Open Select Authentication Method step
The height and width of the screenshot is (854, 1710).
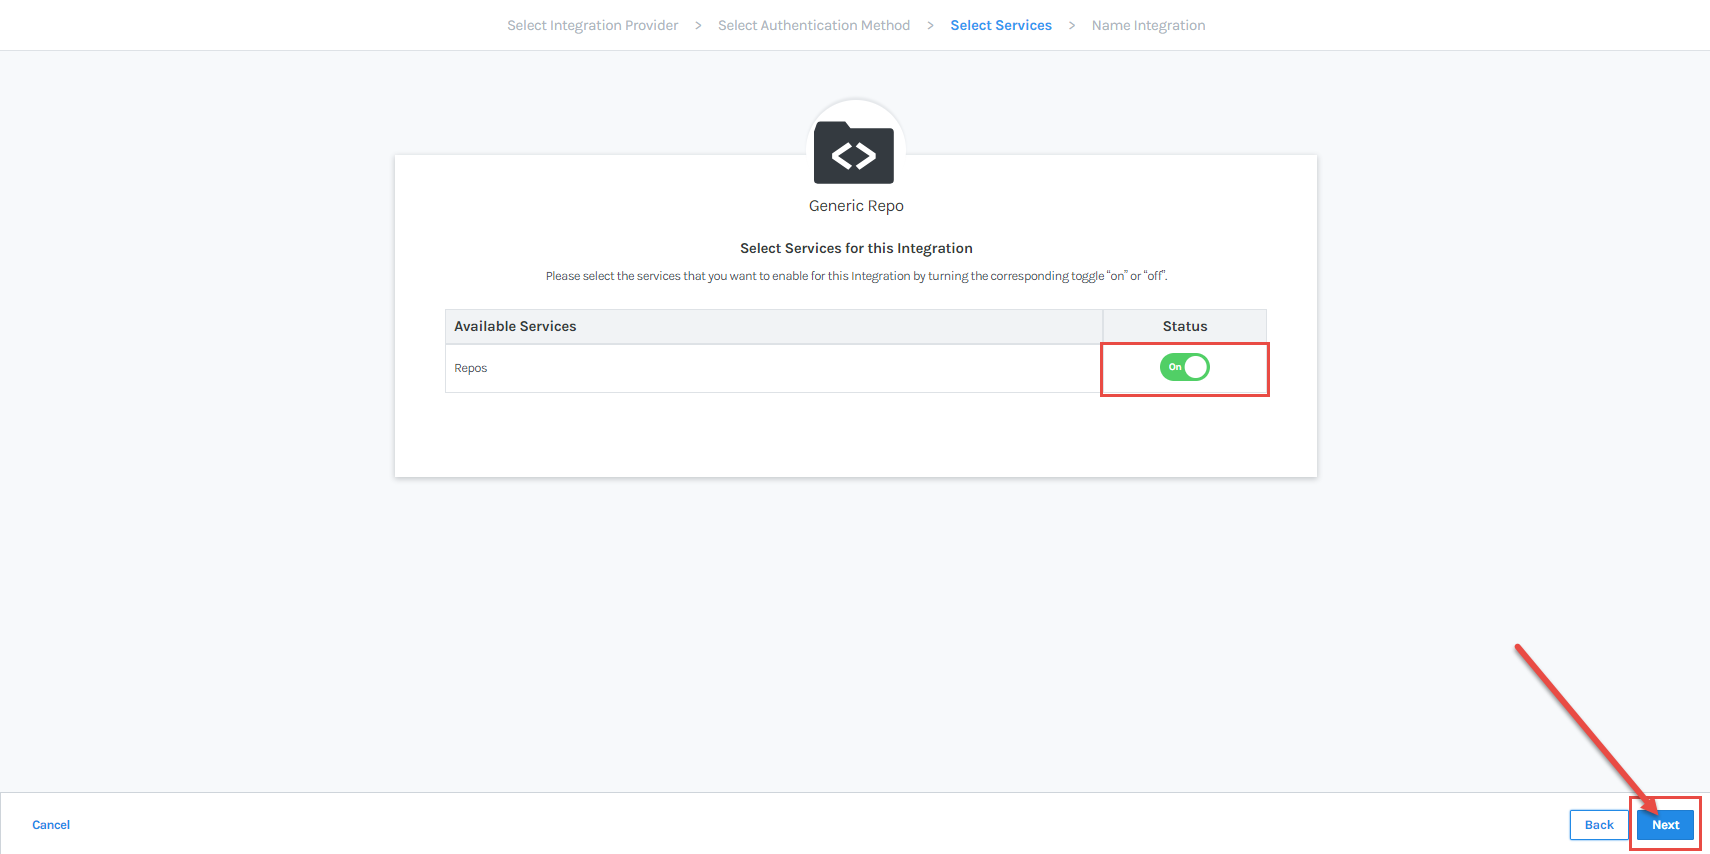point(814,25)
